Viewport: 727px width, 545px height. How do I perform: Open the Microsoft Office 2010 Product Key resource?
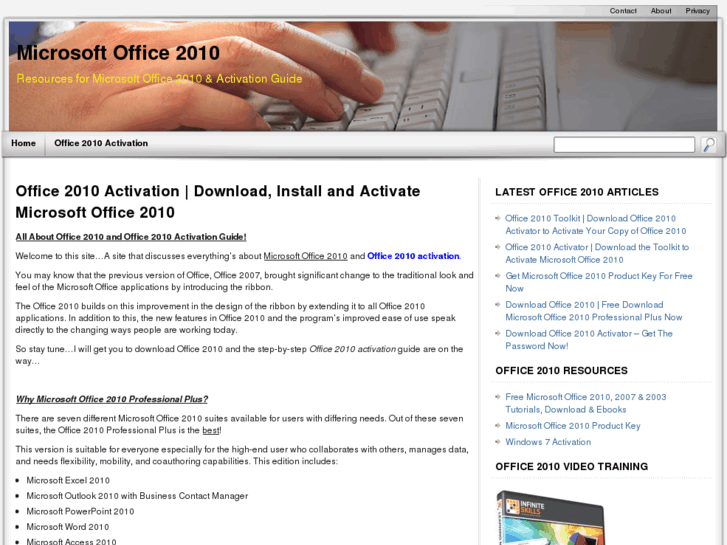click(x=573, y=426)
